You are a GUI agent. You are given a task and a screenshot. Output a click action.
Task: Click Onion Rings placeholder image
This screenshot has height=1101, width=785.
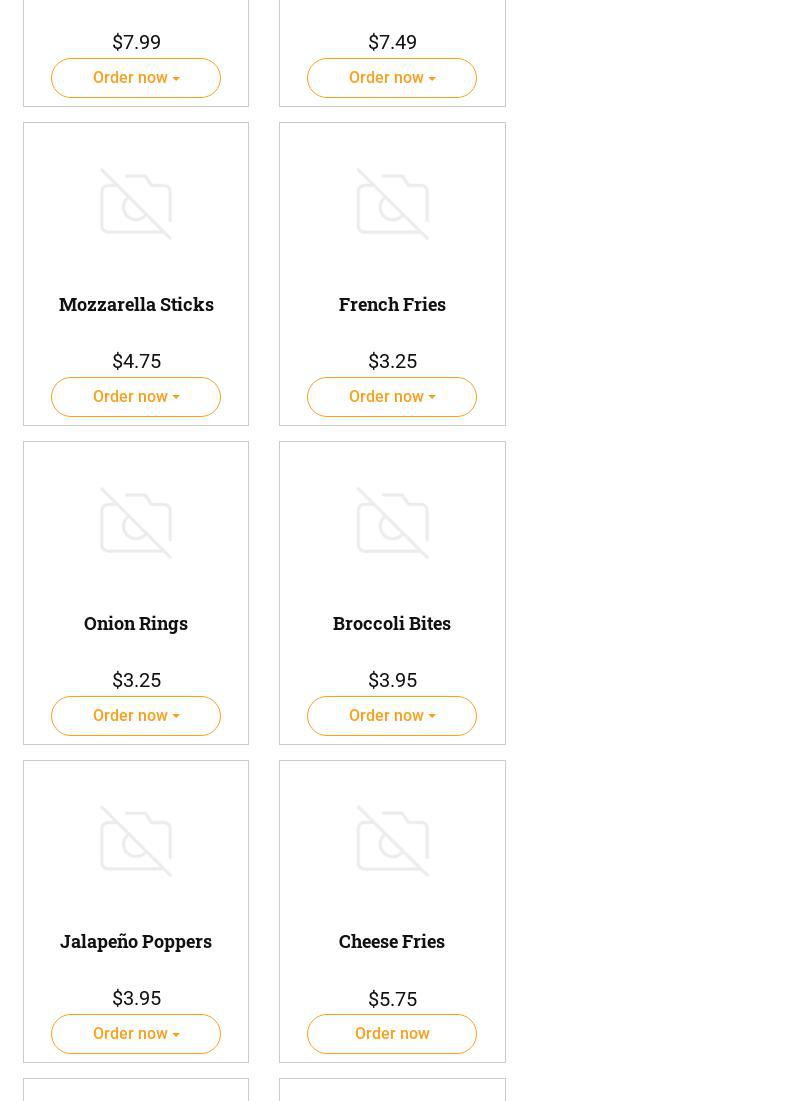tap(136, 523)
